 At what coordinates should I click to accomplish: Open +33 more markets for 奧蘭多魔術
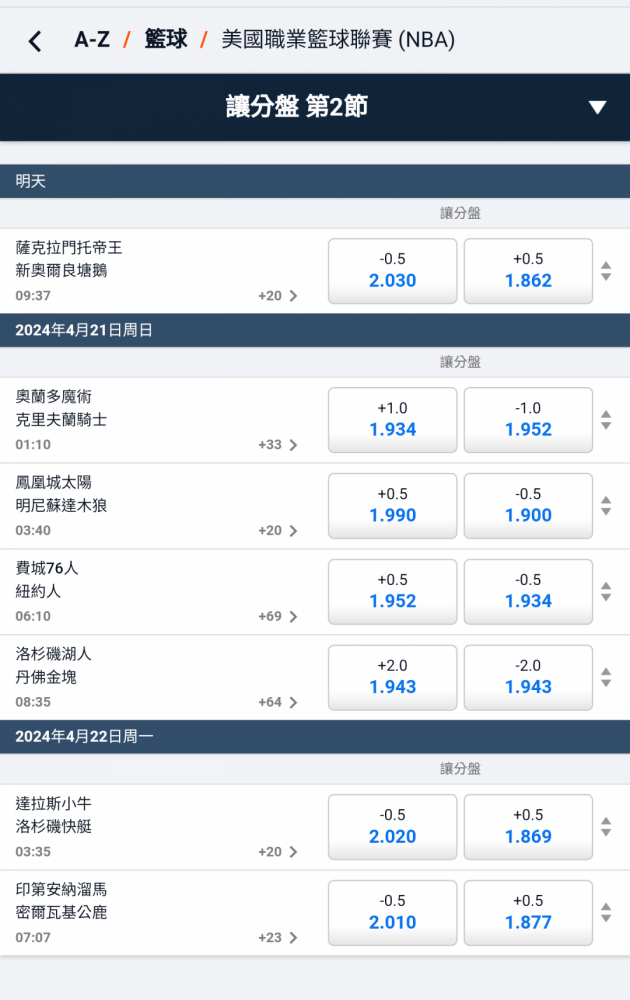click(x=277, y=445)
